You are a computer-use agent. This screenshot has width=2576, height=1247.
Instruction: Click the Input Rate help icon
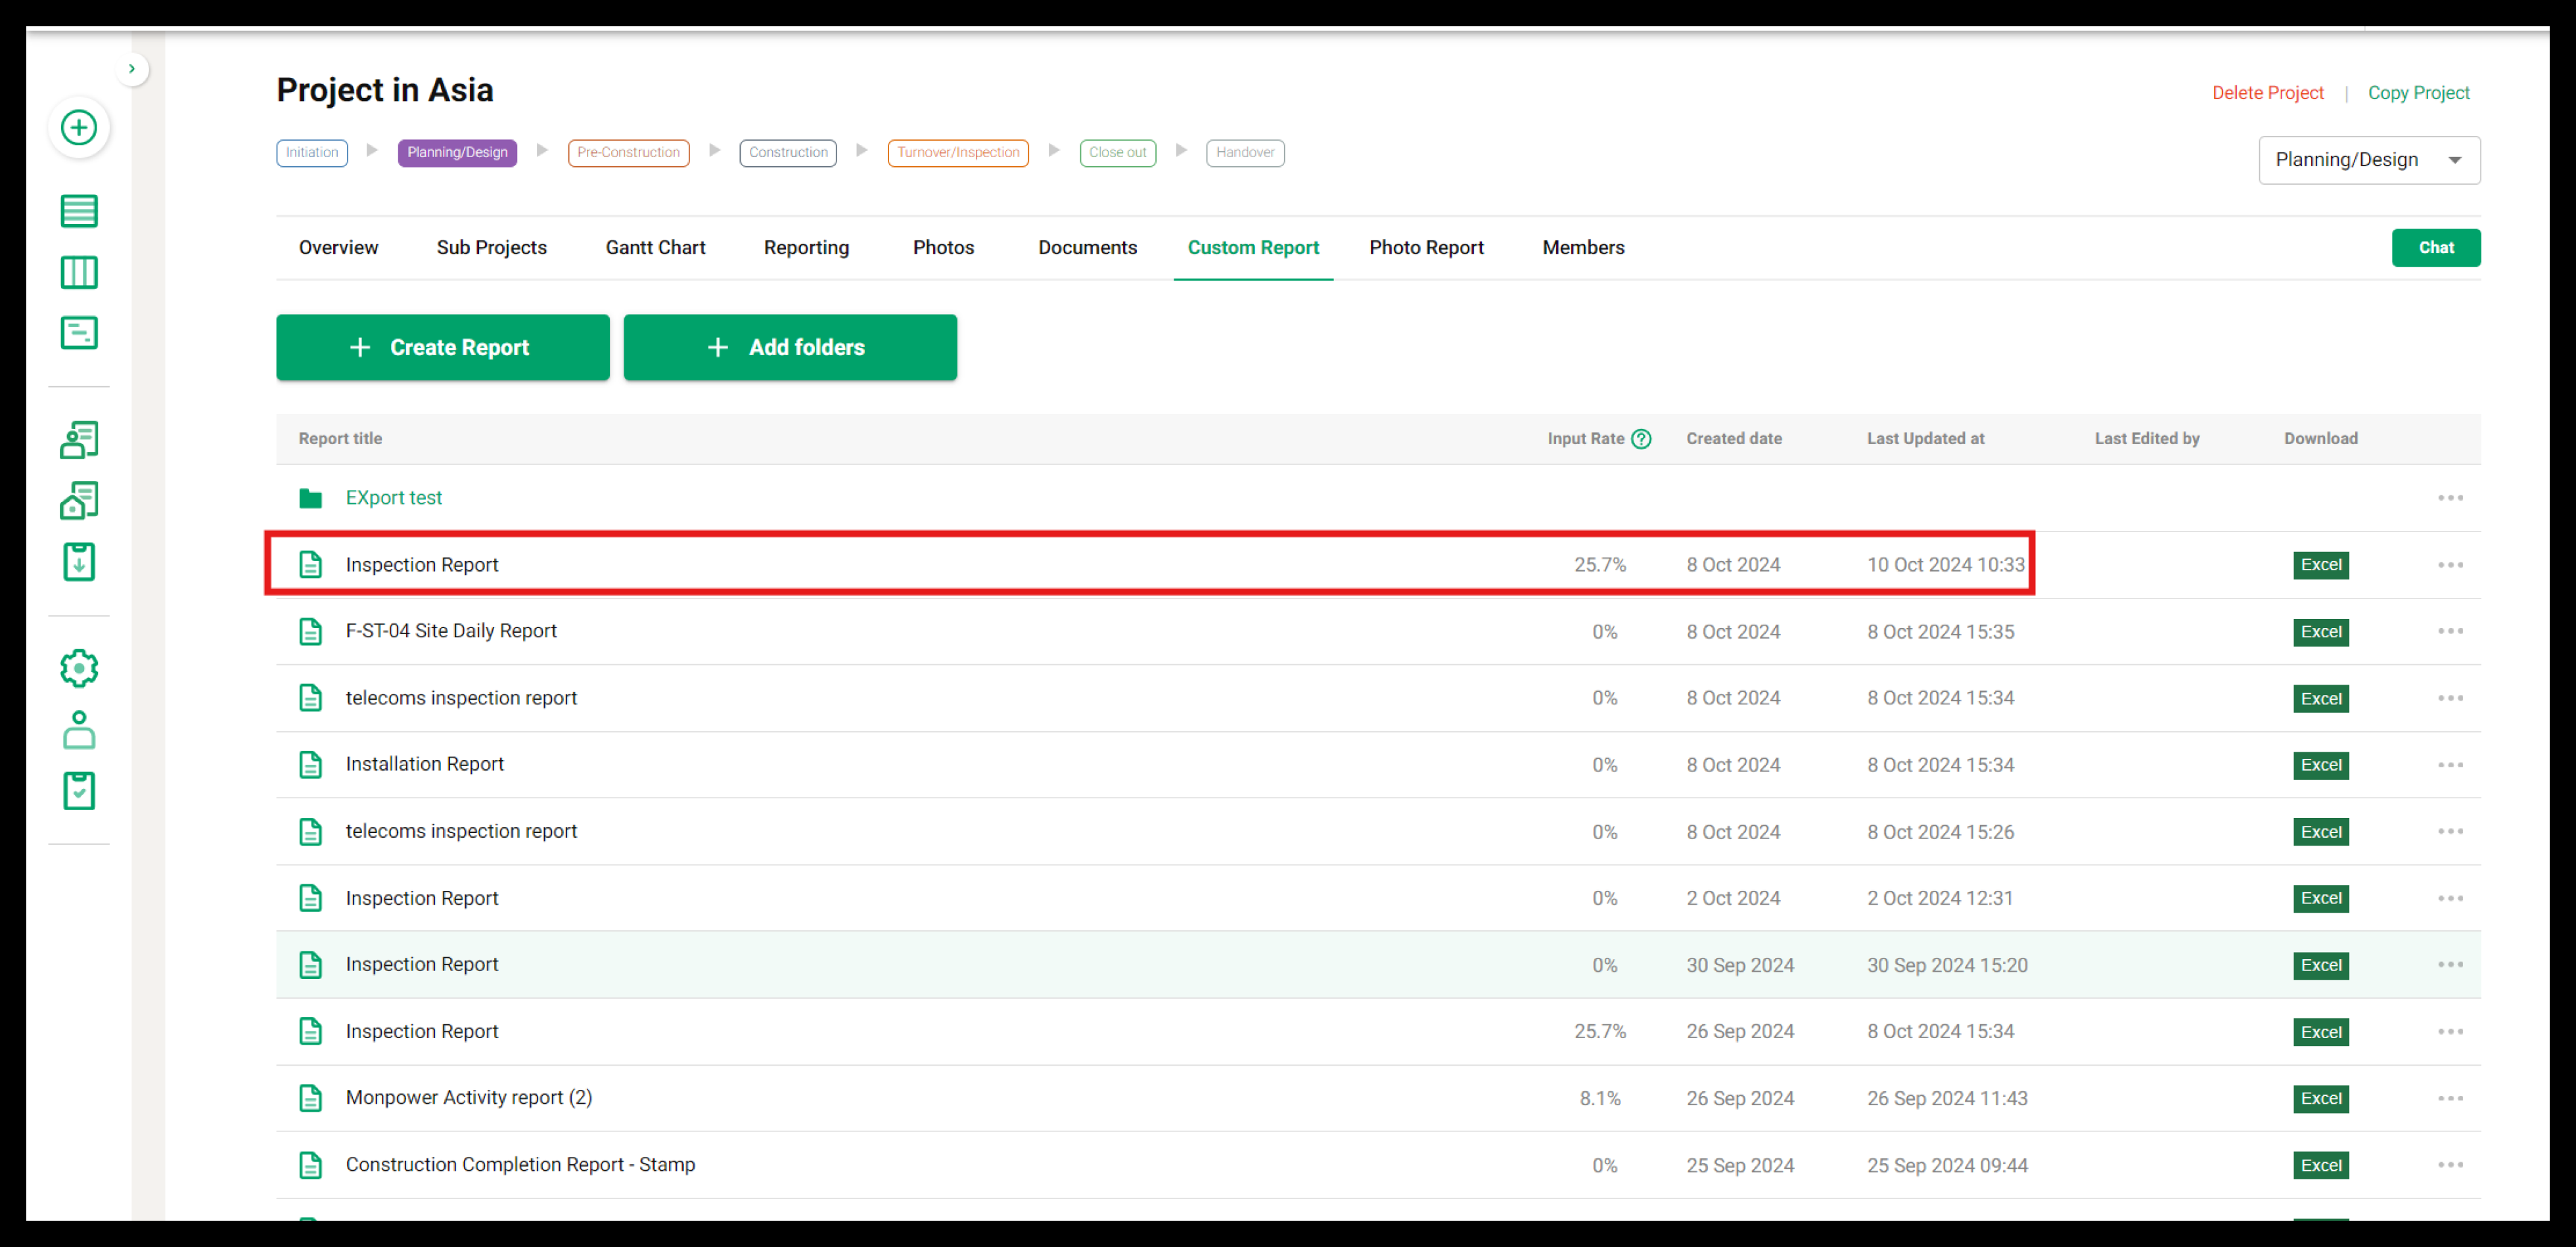[x=1641, y=438]
